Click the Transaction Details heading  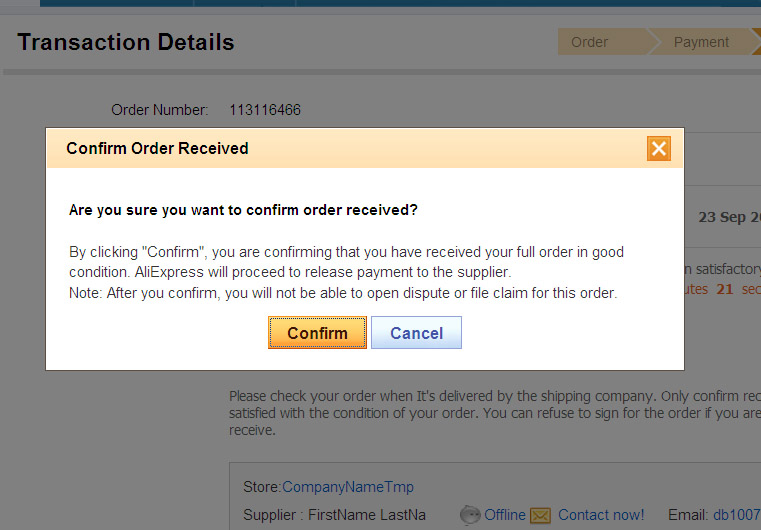[126, 42]
